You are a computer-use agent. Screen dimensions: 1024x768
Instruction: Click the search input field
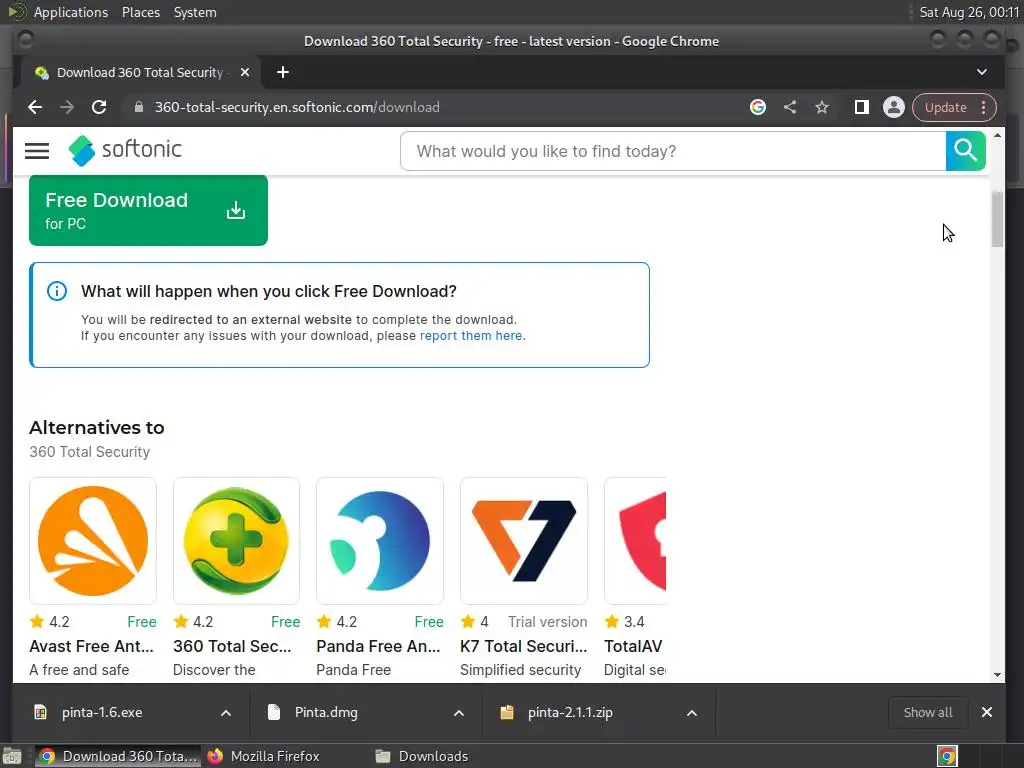(x=673, y=151)
